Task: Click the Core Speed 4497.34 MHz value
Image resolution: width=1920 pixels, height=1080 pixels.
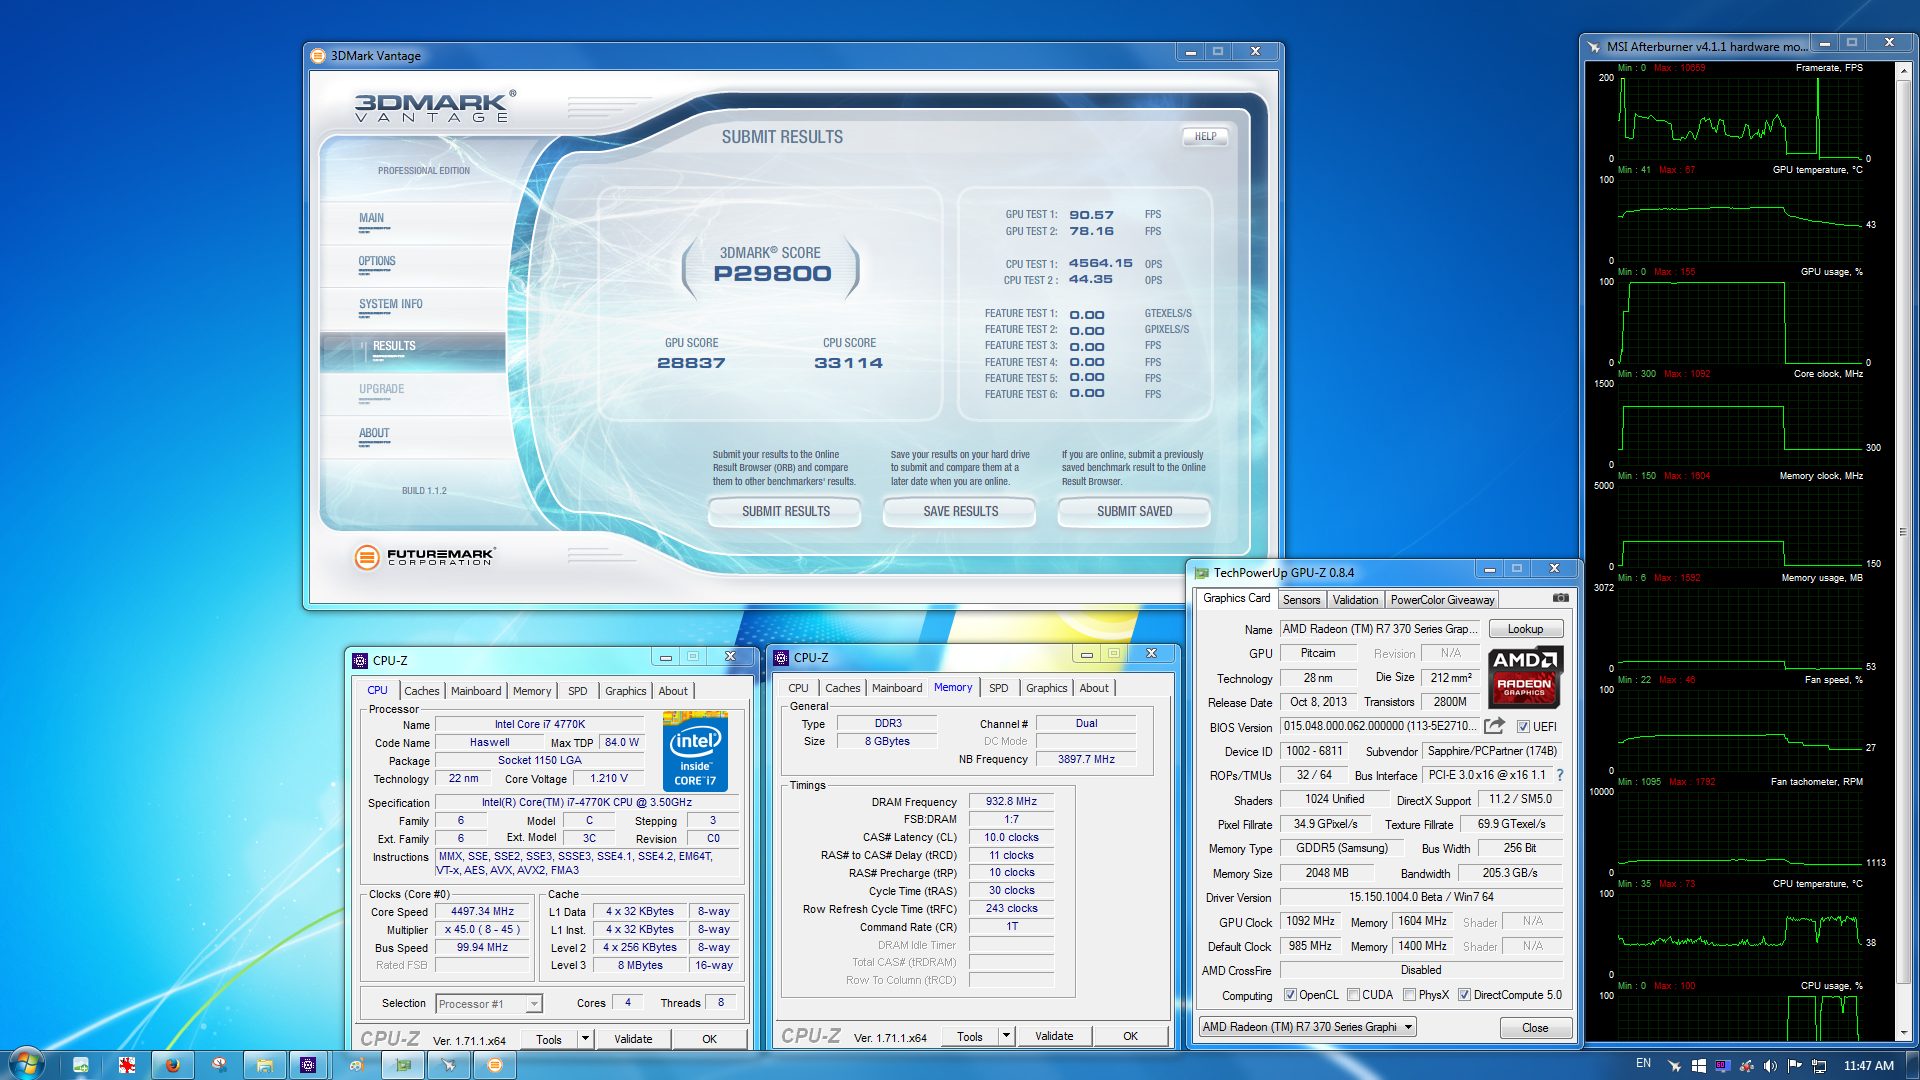Action: tap(482, 912)
